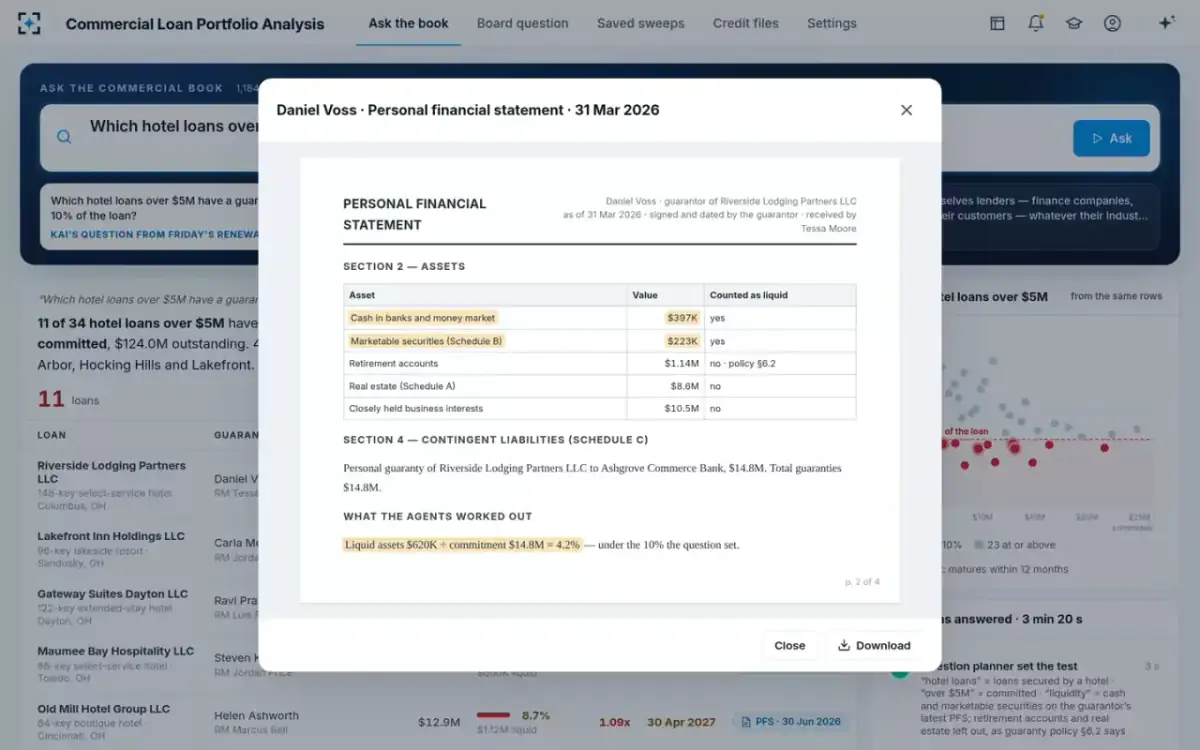Viewport: 1200px width, 750px height.
Task: Click the Ask button
Action: pos(1111,138)
